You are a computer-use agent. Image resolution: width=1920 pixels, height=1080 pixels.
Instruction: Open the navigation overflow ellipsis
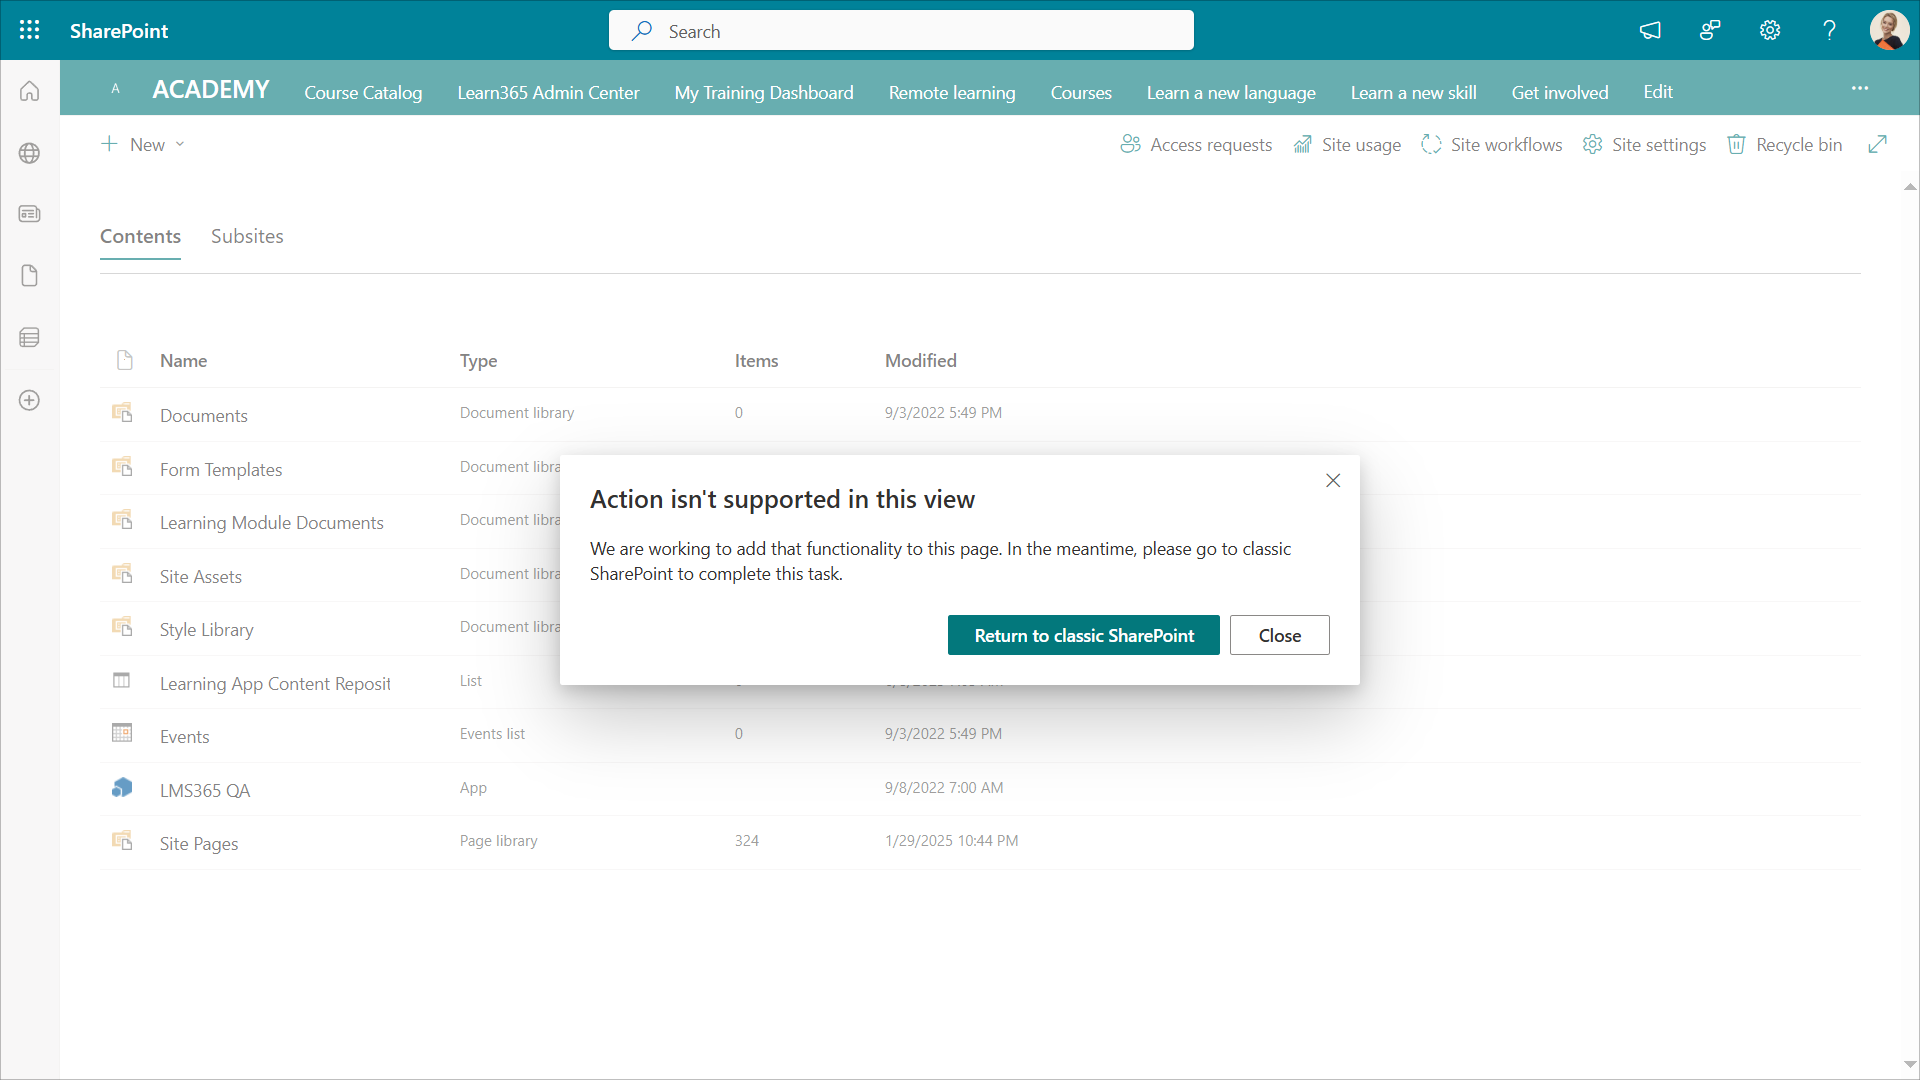coord(1859,88)
